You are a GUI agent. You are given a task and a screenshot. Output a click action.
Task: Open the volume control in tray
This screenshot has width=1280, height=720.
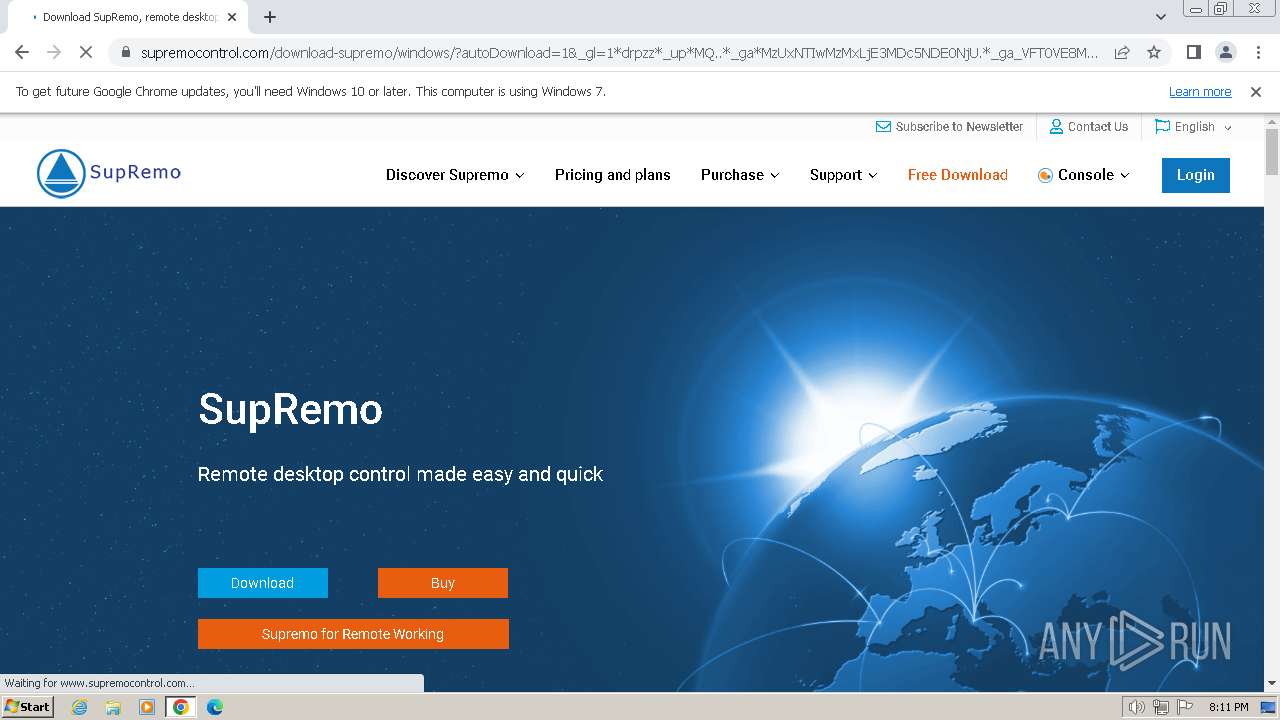[1136, 707]
